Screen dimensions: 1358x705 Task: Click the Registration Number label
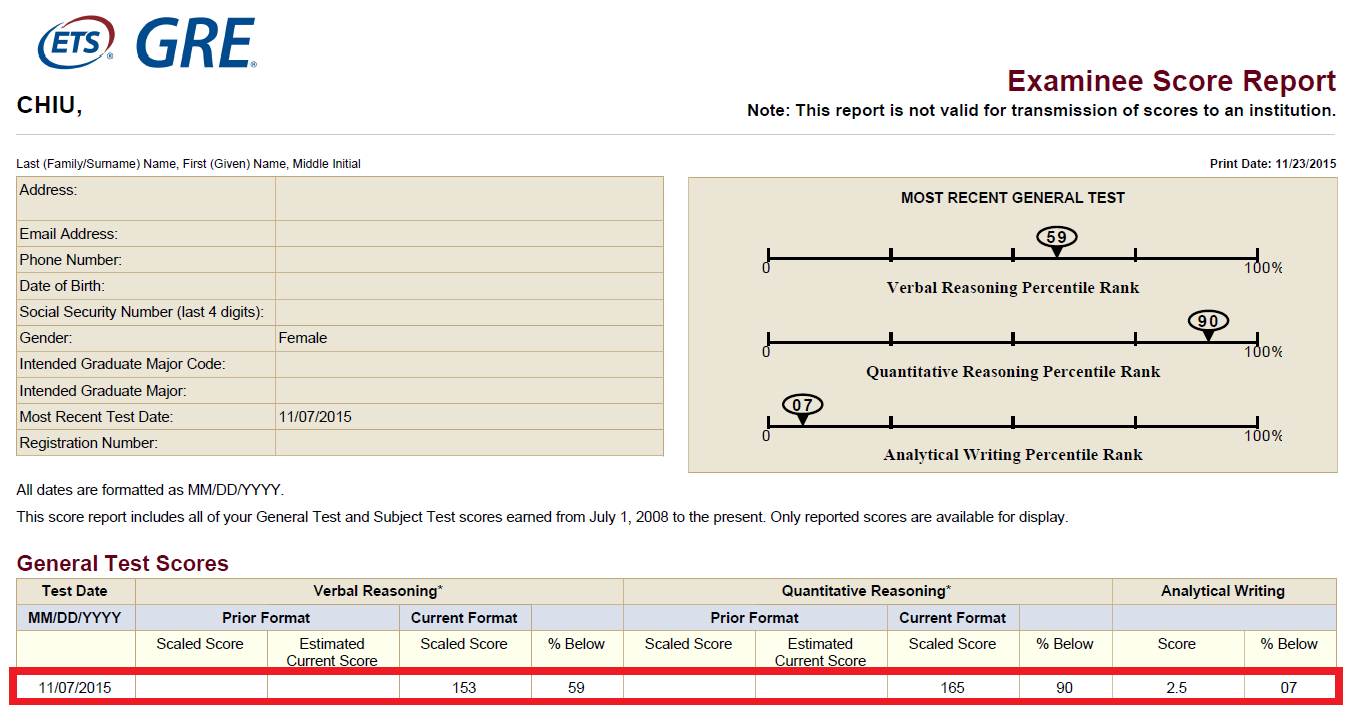(89, 443)
